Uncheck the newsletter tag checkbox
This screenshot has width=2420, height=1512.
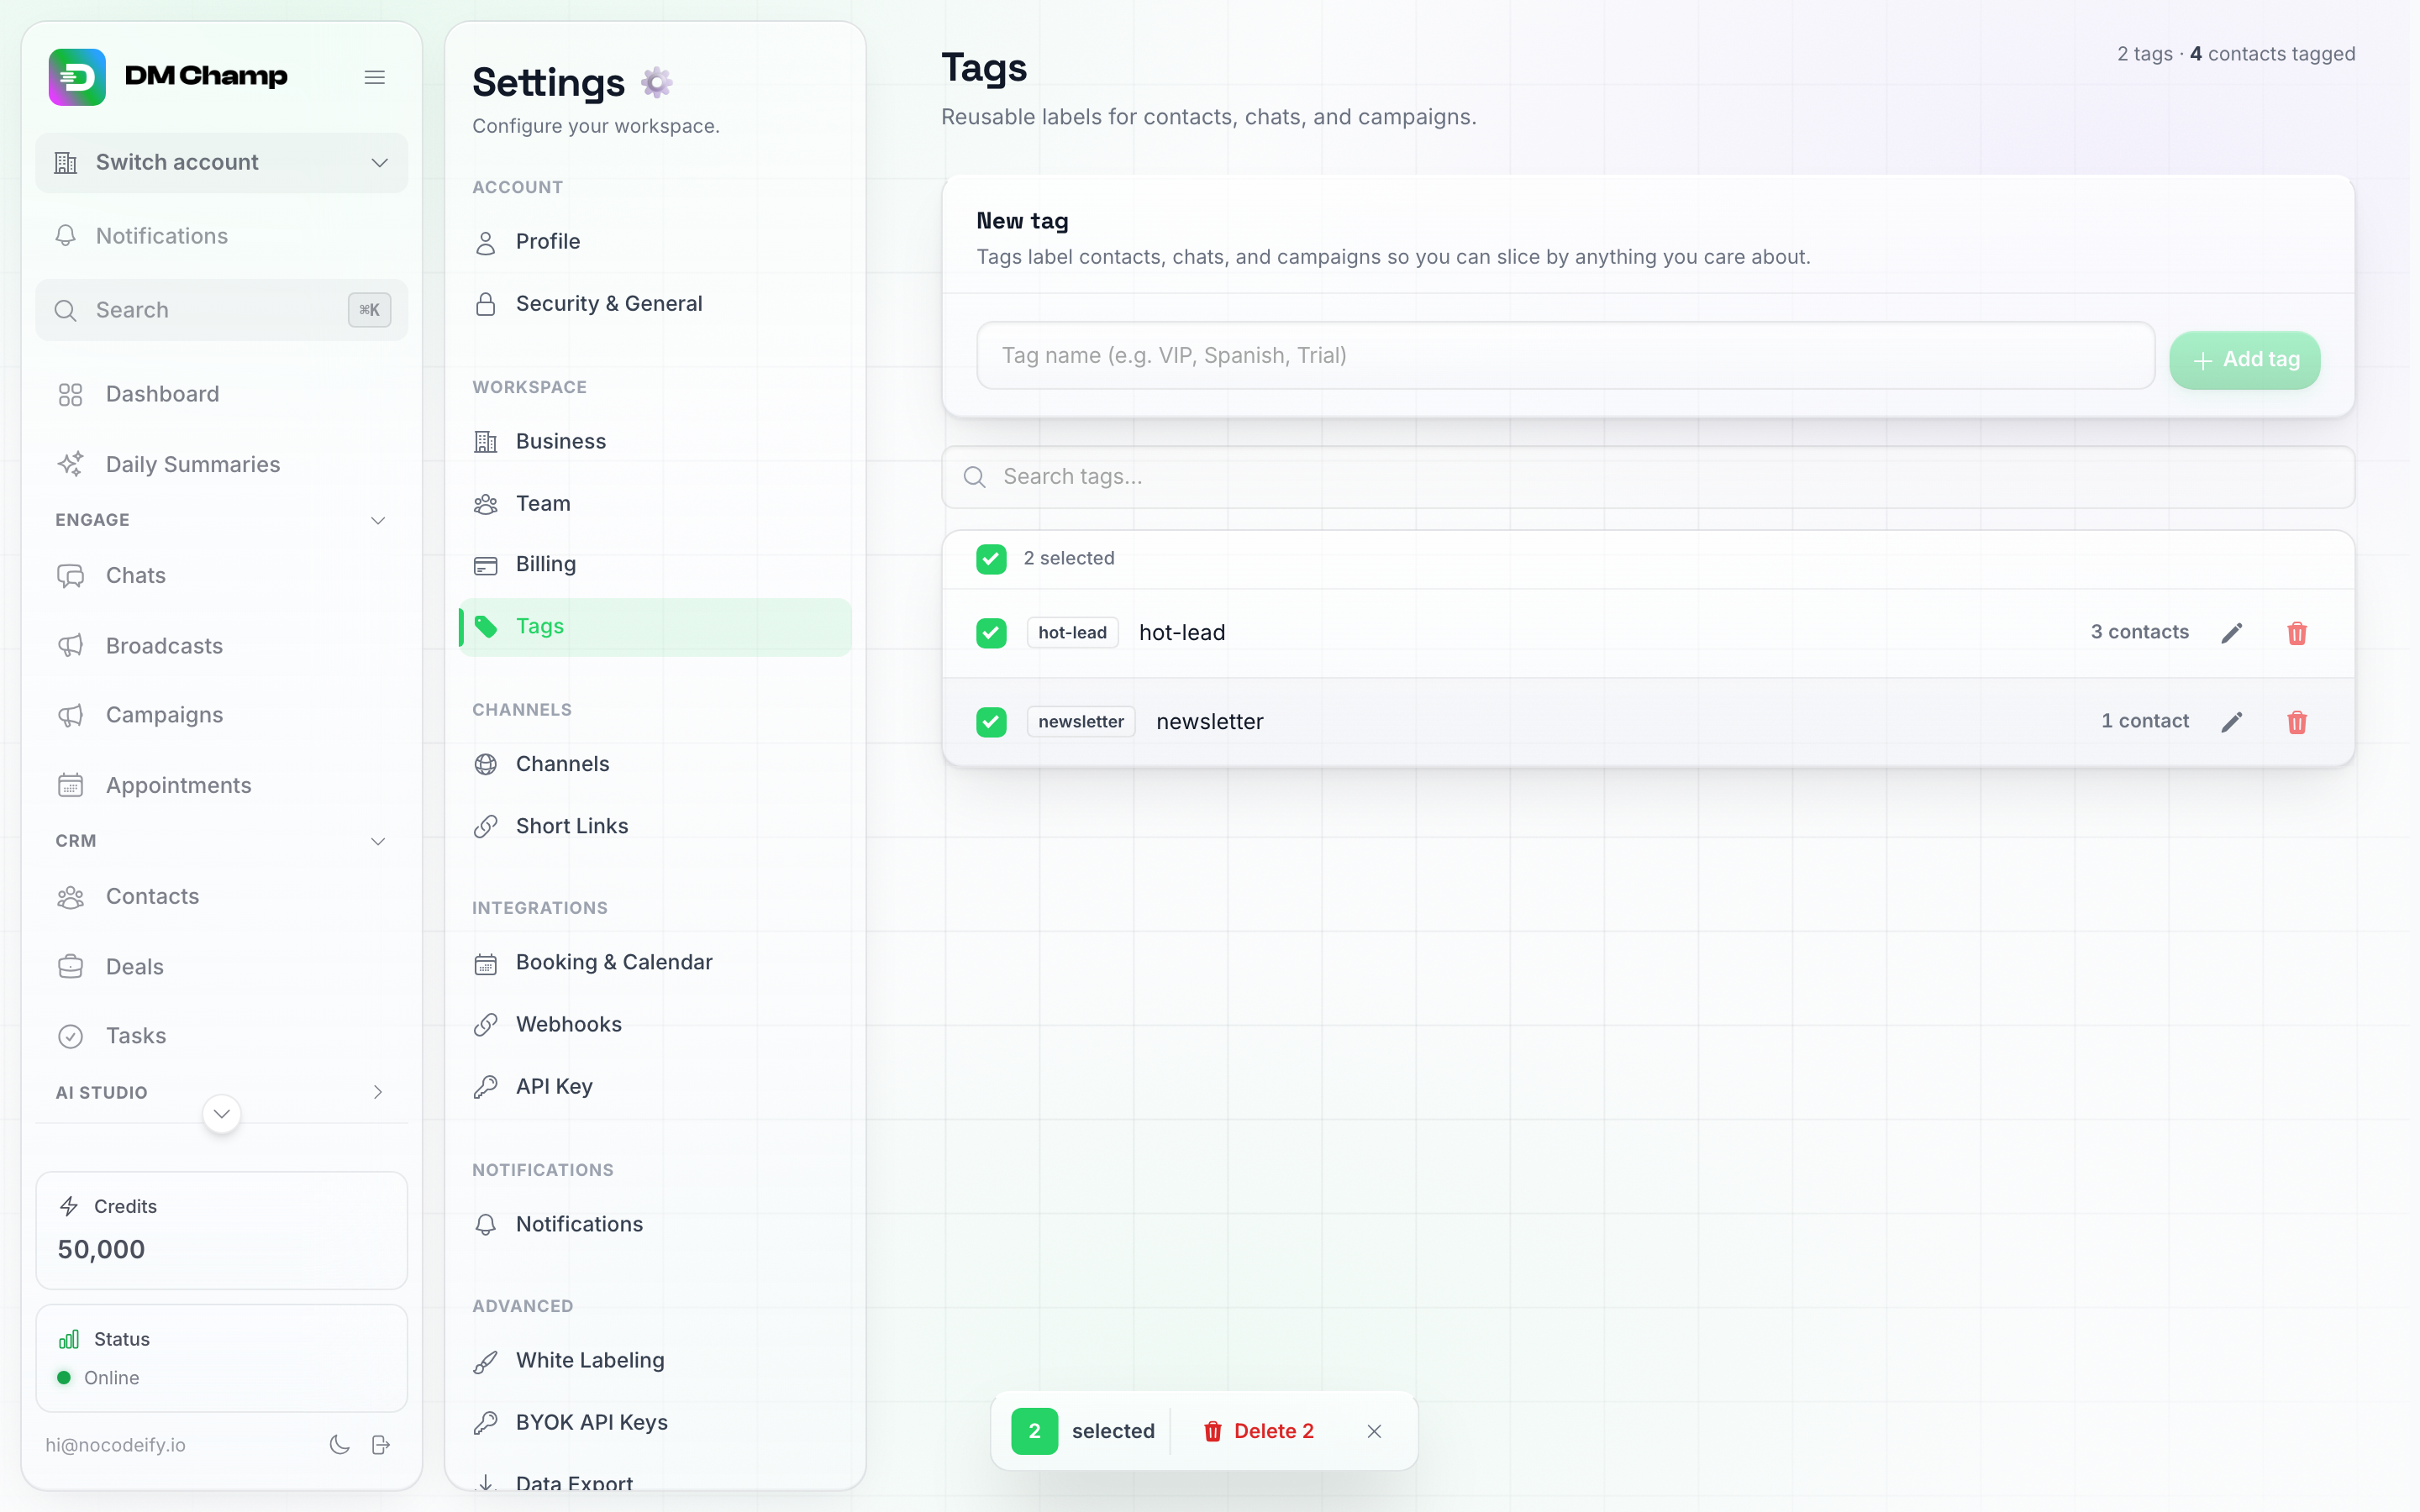click(x=991, y=722)
